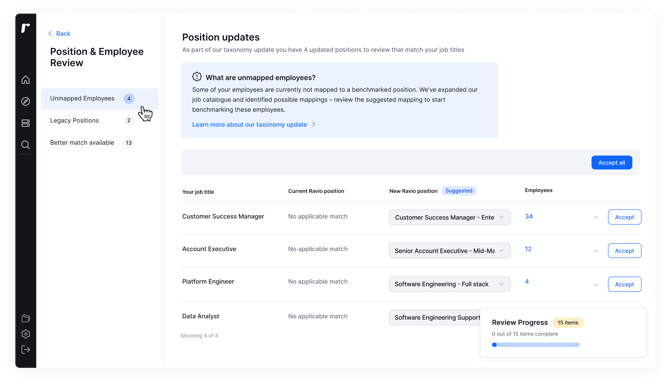Open the compass explore icon in sidebar

(26, 101)
